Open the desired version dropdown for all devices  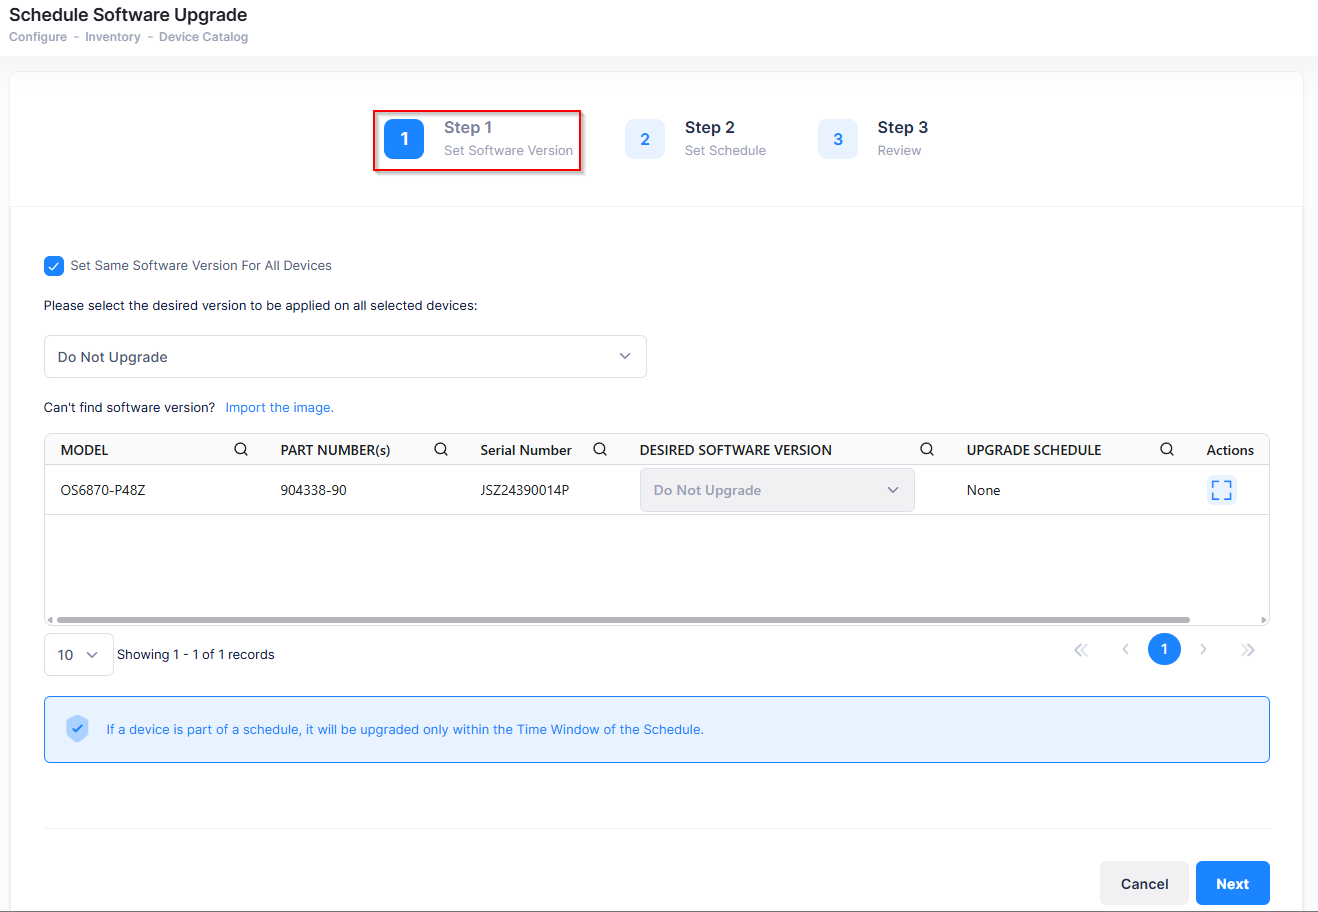pos(345,357)
